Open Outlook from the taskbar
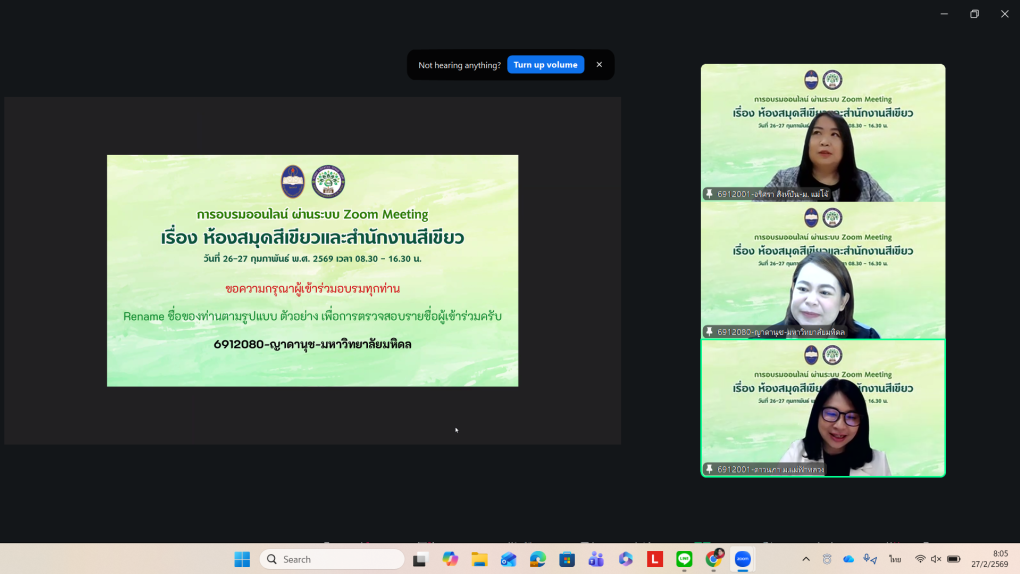Image resolution: width=1020 pixels, height=574 pixels. (x=508, y=559)
